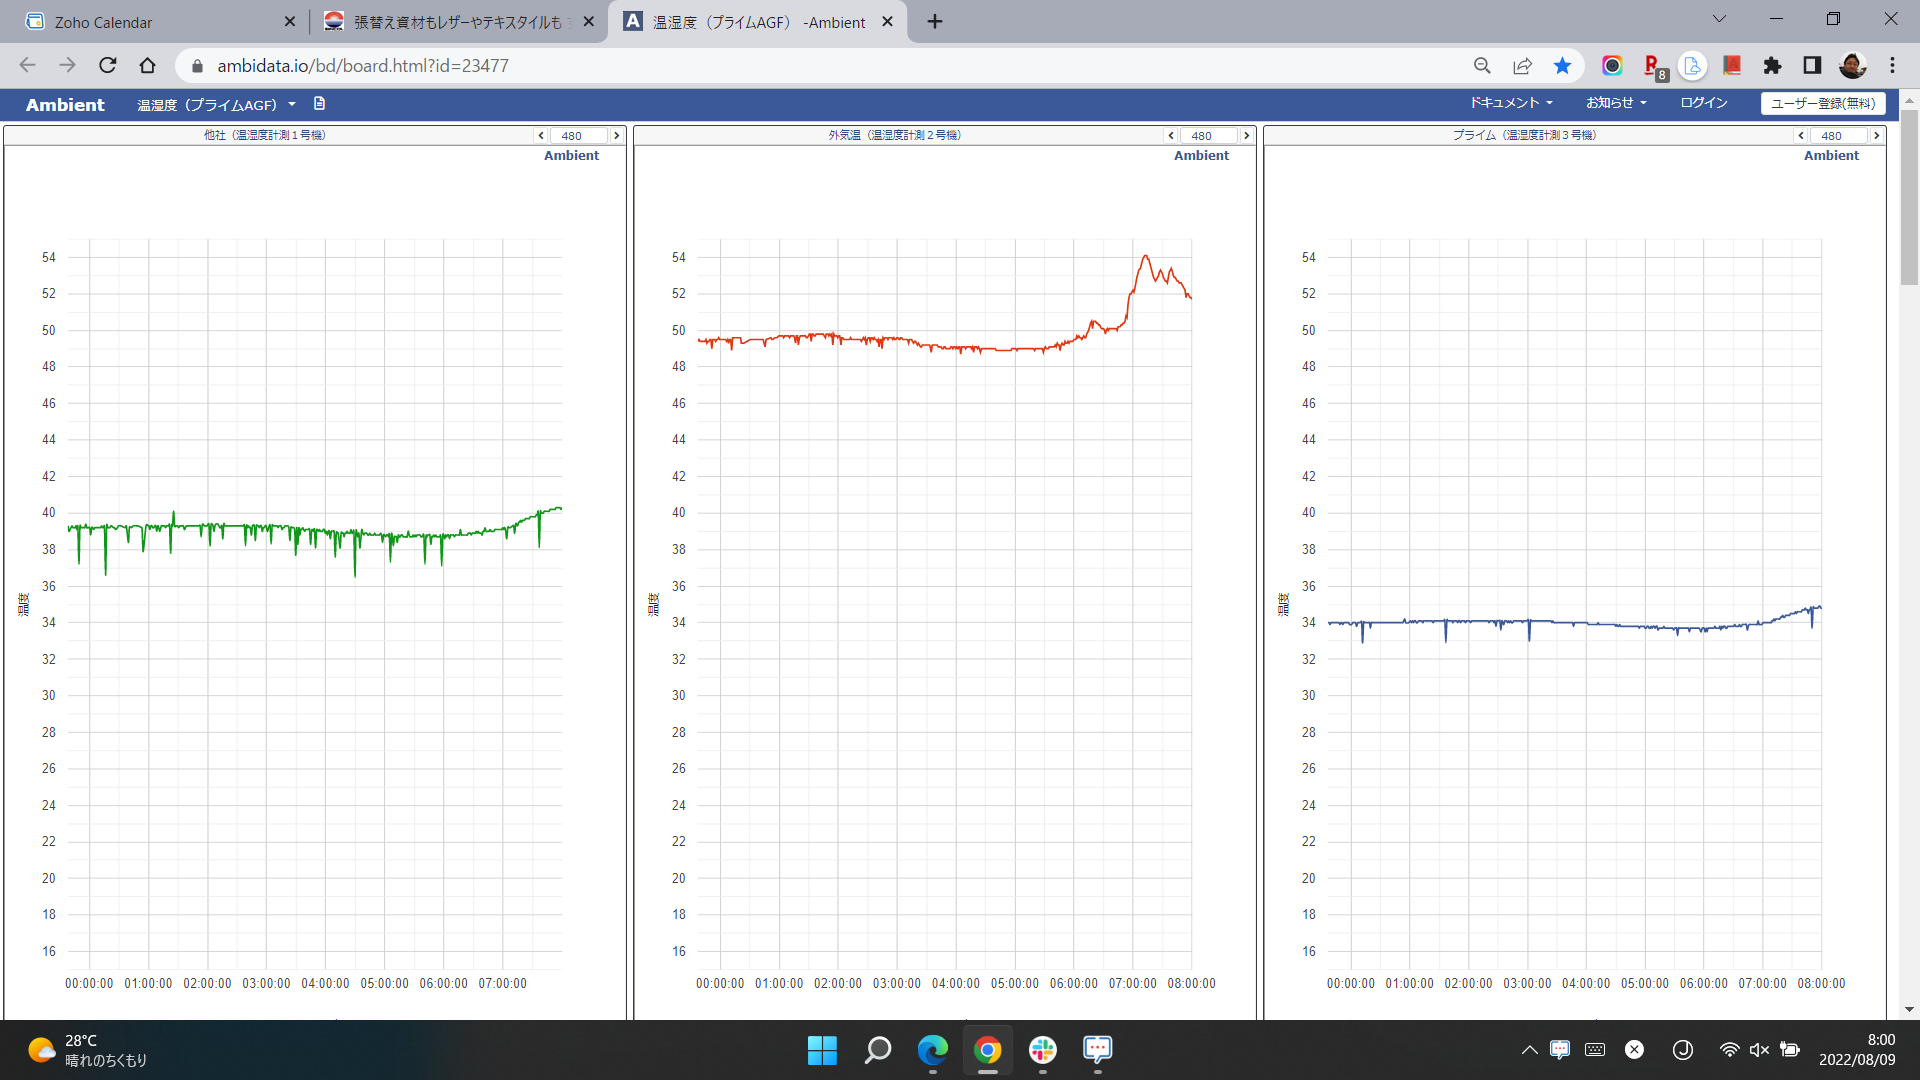The image size is (1920, 1080).
Task: Bookmark this page with the star icon
Action: coord(1562,66)
